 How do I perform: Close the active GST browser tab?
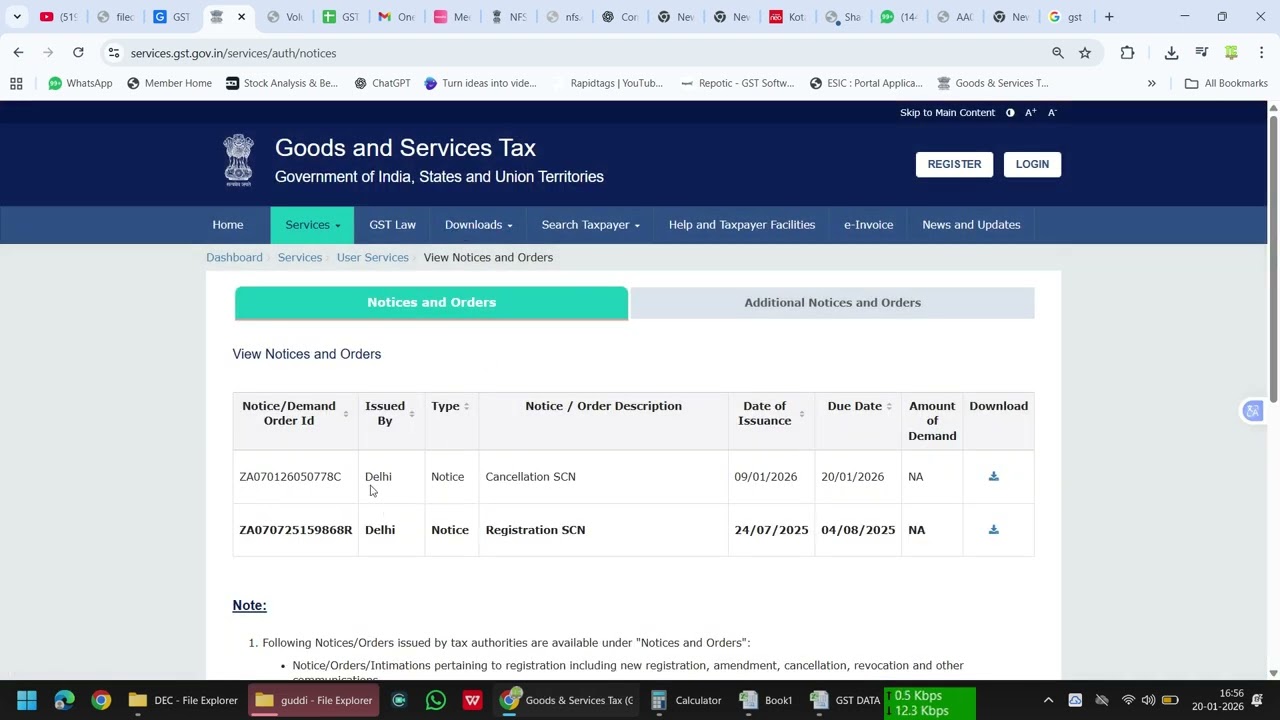241,17
